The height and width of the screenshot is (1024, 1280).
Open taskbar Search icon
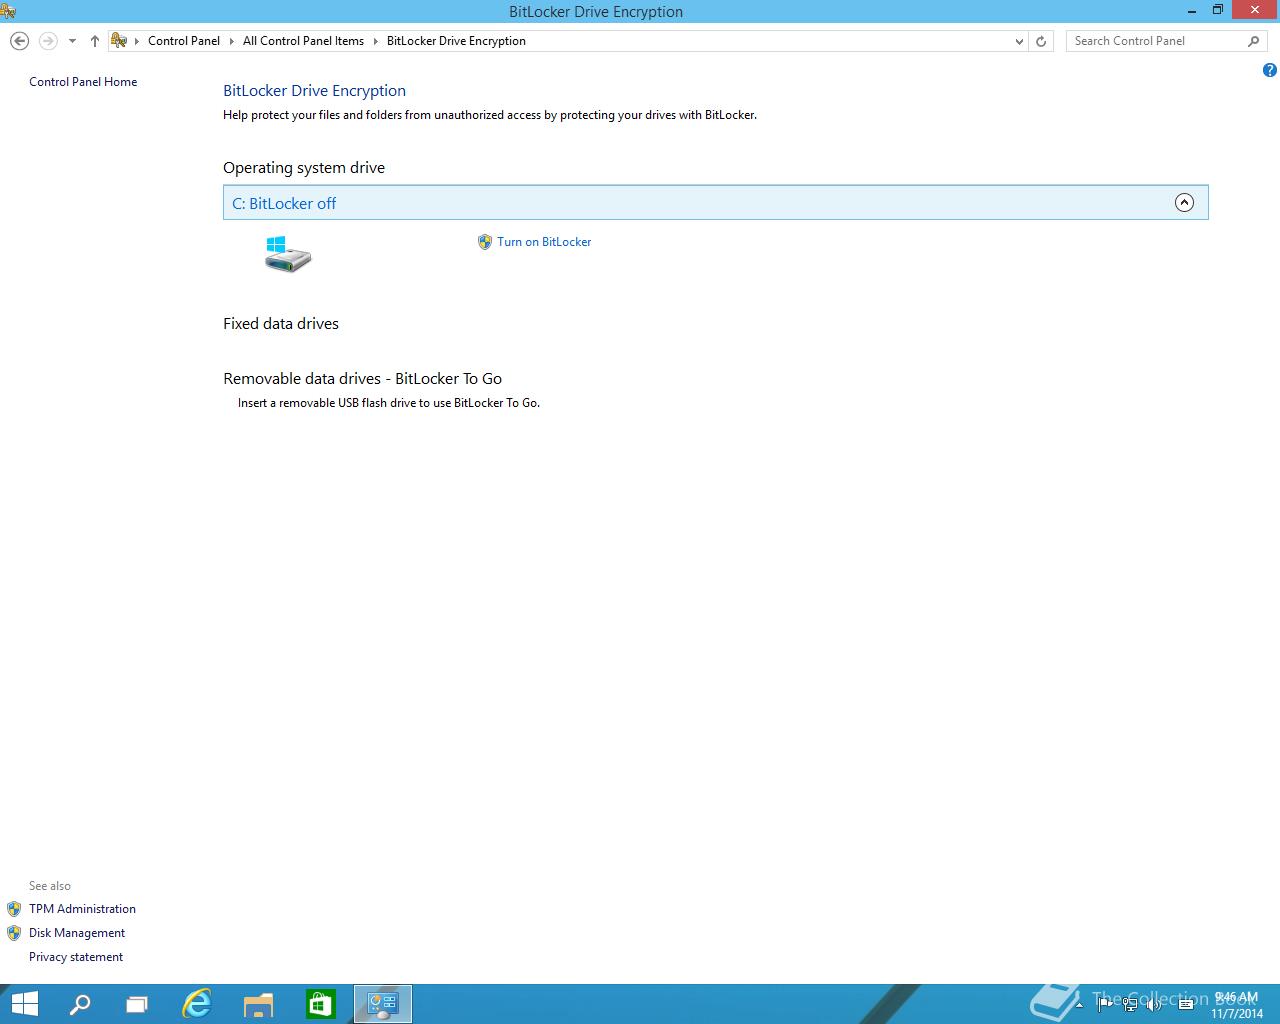(79, 1004)
